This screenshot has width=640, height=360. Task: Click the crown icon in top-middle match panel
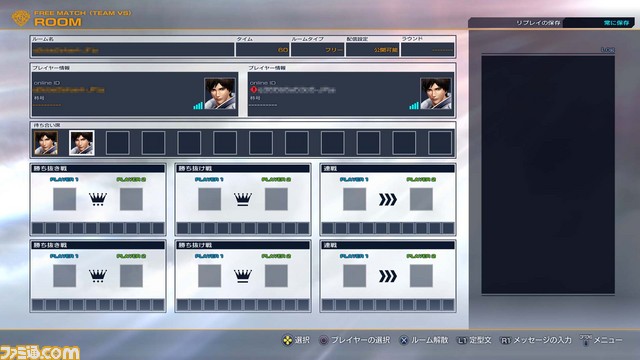243,199
